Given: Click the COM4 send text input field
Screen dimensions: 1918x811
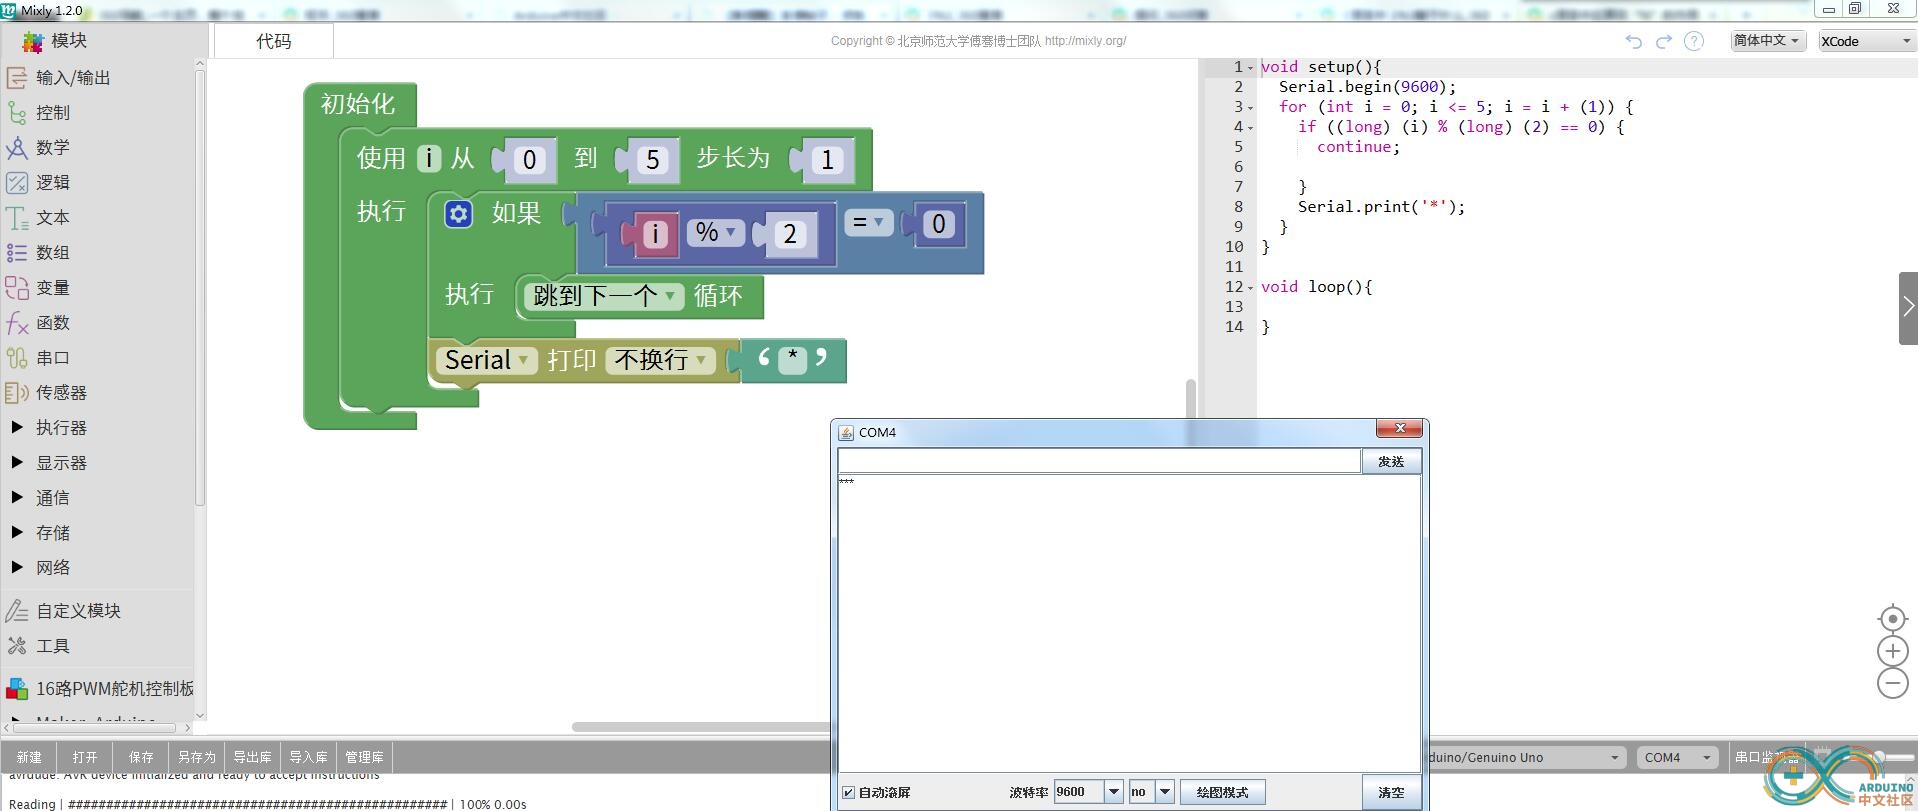Looking at the screenshot, I should (x=1099, y=461).
